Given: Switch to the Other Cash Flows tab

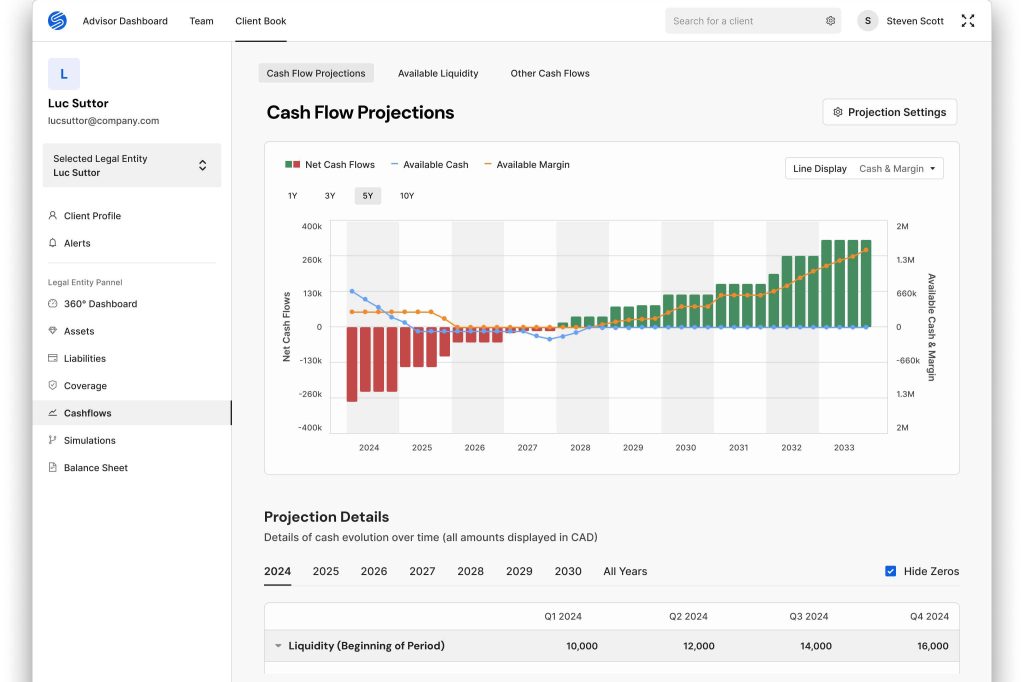Looking at the screenshot, I should [x=550, y=73].
